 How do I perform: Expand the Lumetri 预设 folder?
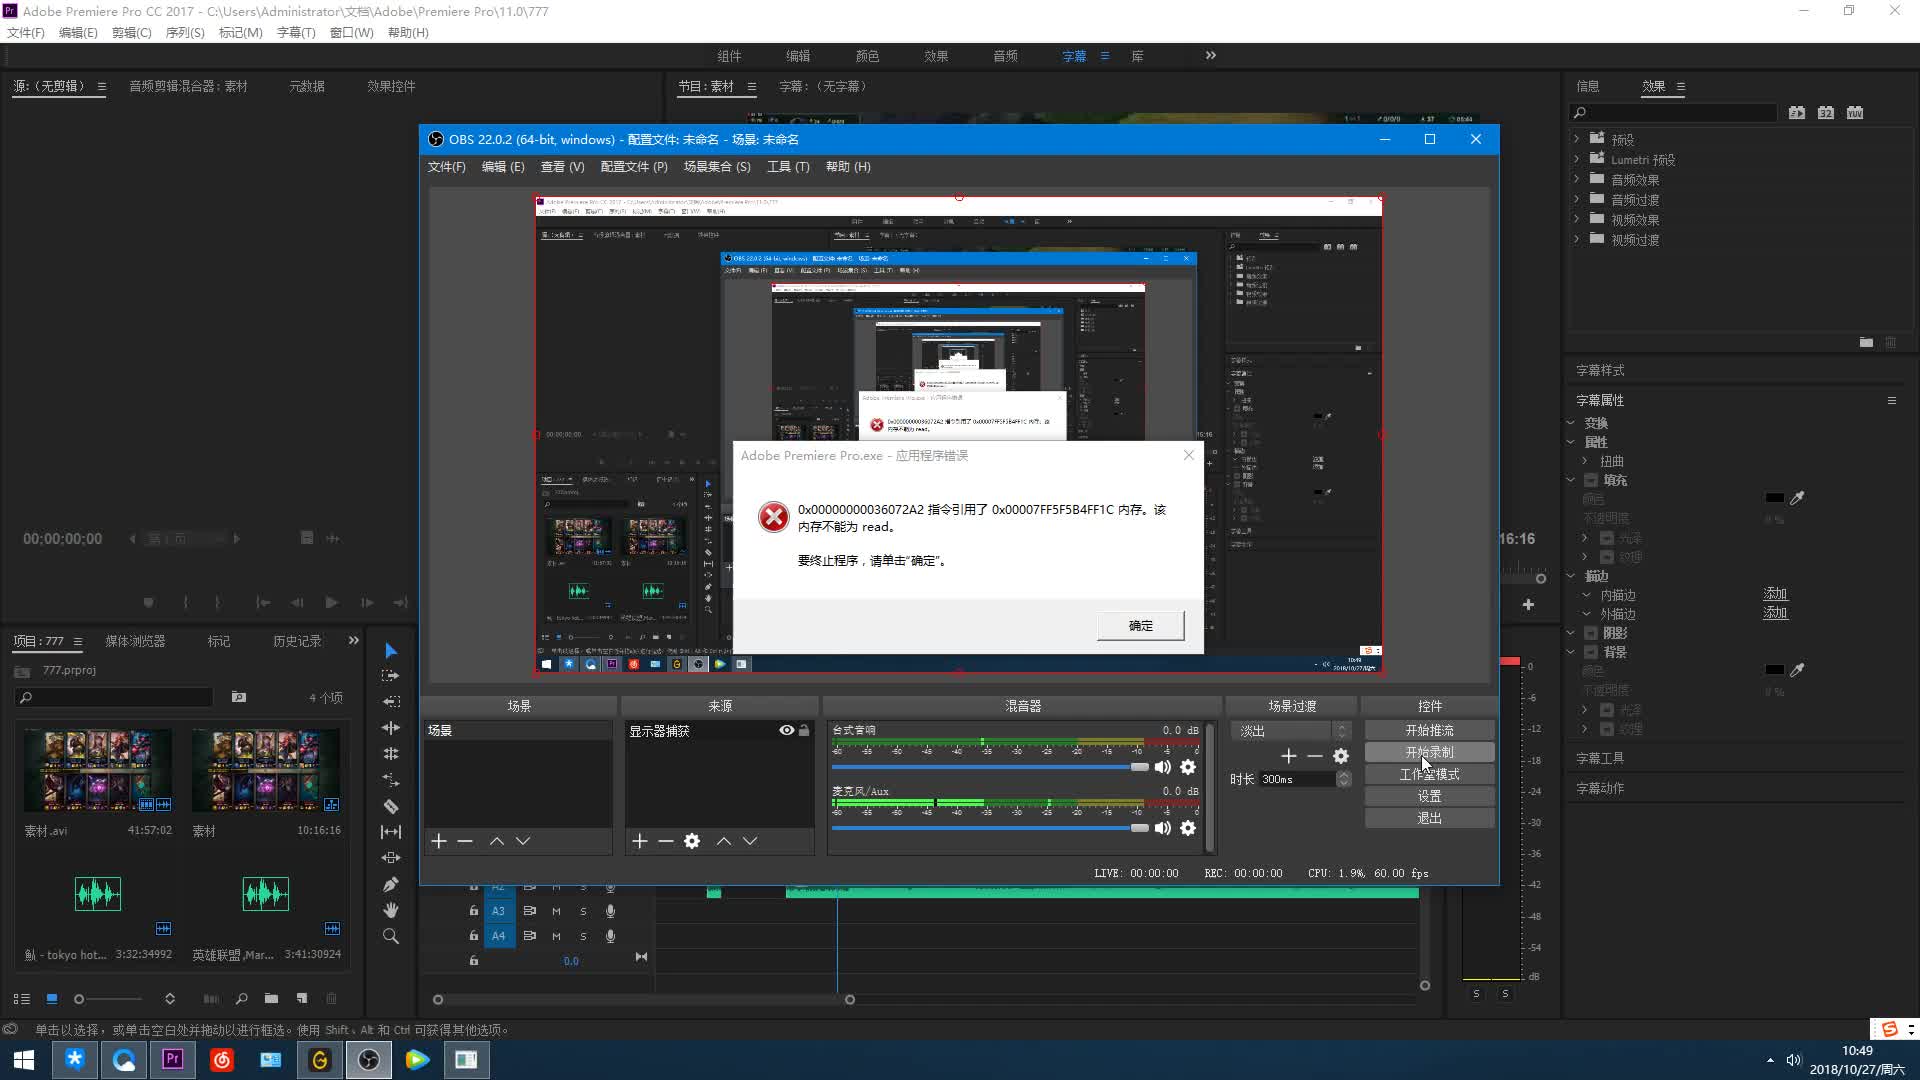[1577, 159]
